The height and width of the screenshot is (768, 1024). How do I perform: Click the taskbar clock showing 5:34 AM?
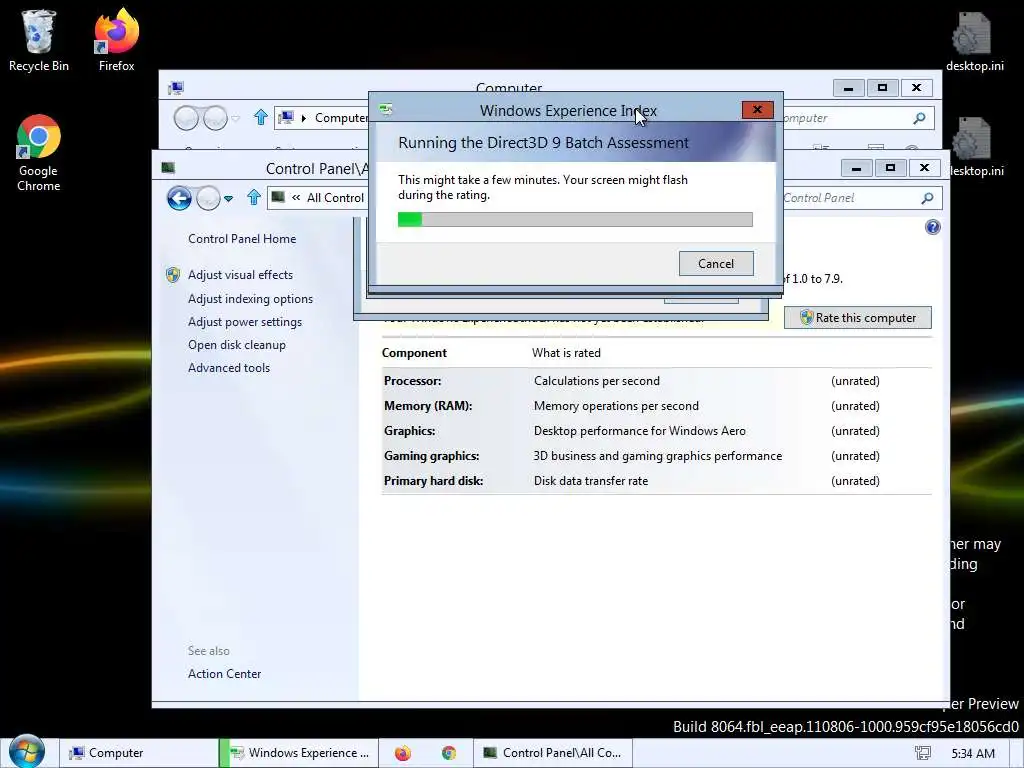coord(972,753)
